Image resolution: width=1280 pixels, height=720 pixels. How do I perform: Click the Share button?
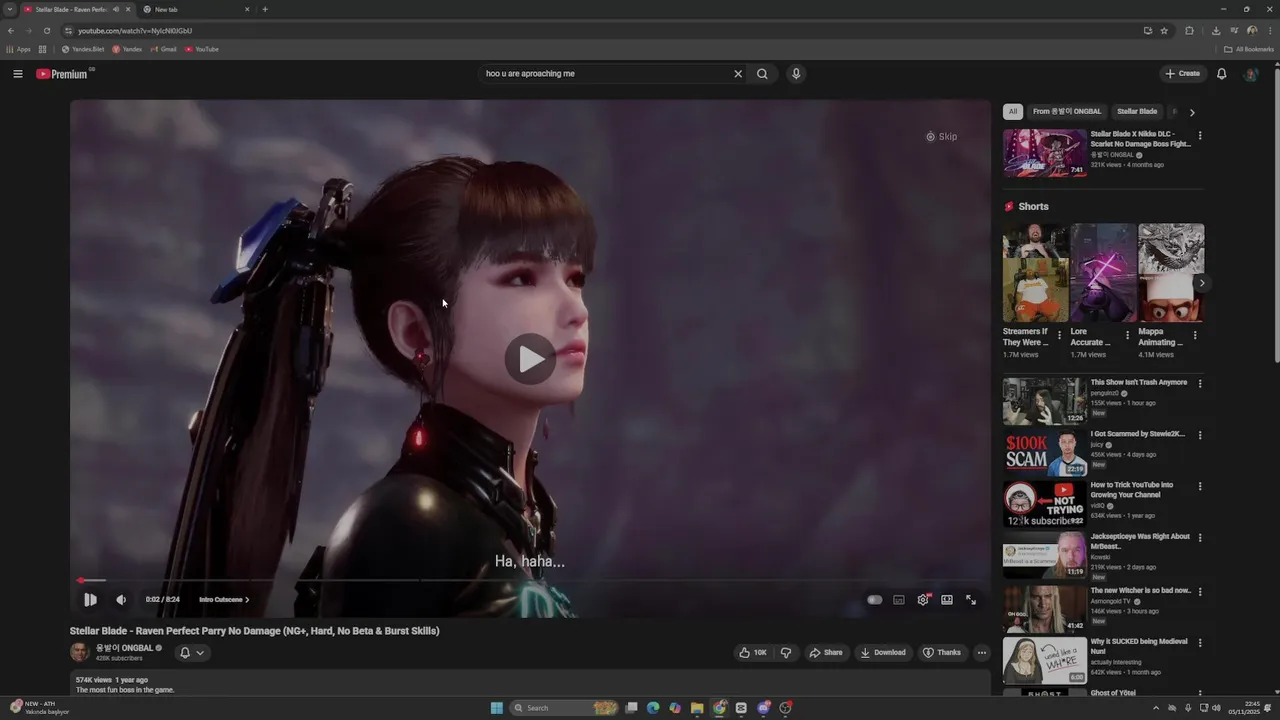[826, 652]
